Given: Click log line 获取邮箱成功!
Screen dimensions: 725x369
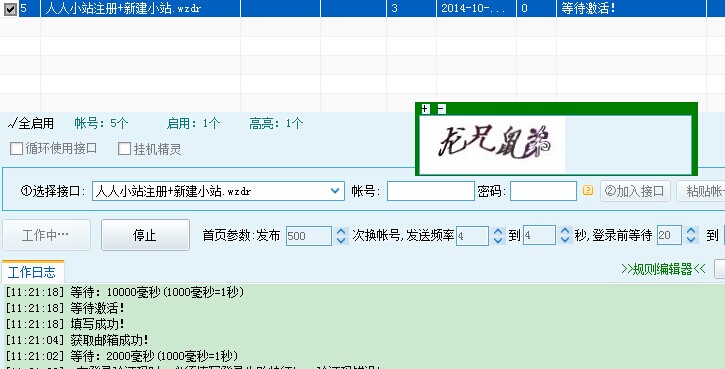Looking at the screenshot, I should tap(77, 340).
